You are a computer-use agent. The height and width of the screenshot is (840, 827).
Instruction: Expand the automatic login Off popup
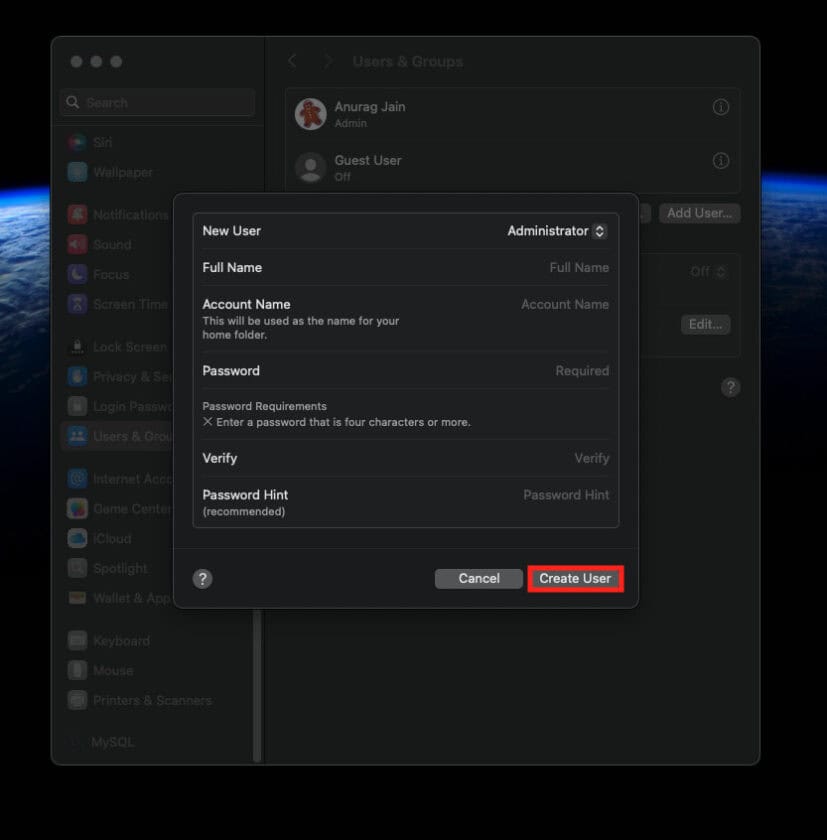point(708,272)
